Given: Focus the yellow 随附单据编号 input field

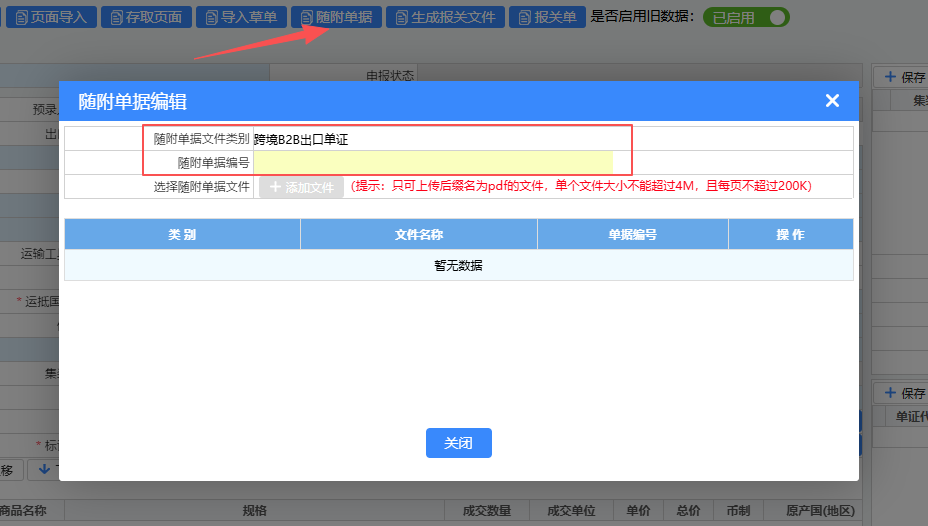Looking at the screenshot, I should tap(433, 163).
